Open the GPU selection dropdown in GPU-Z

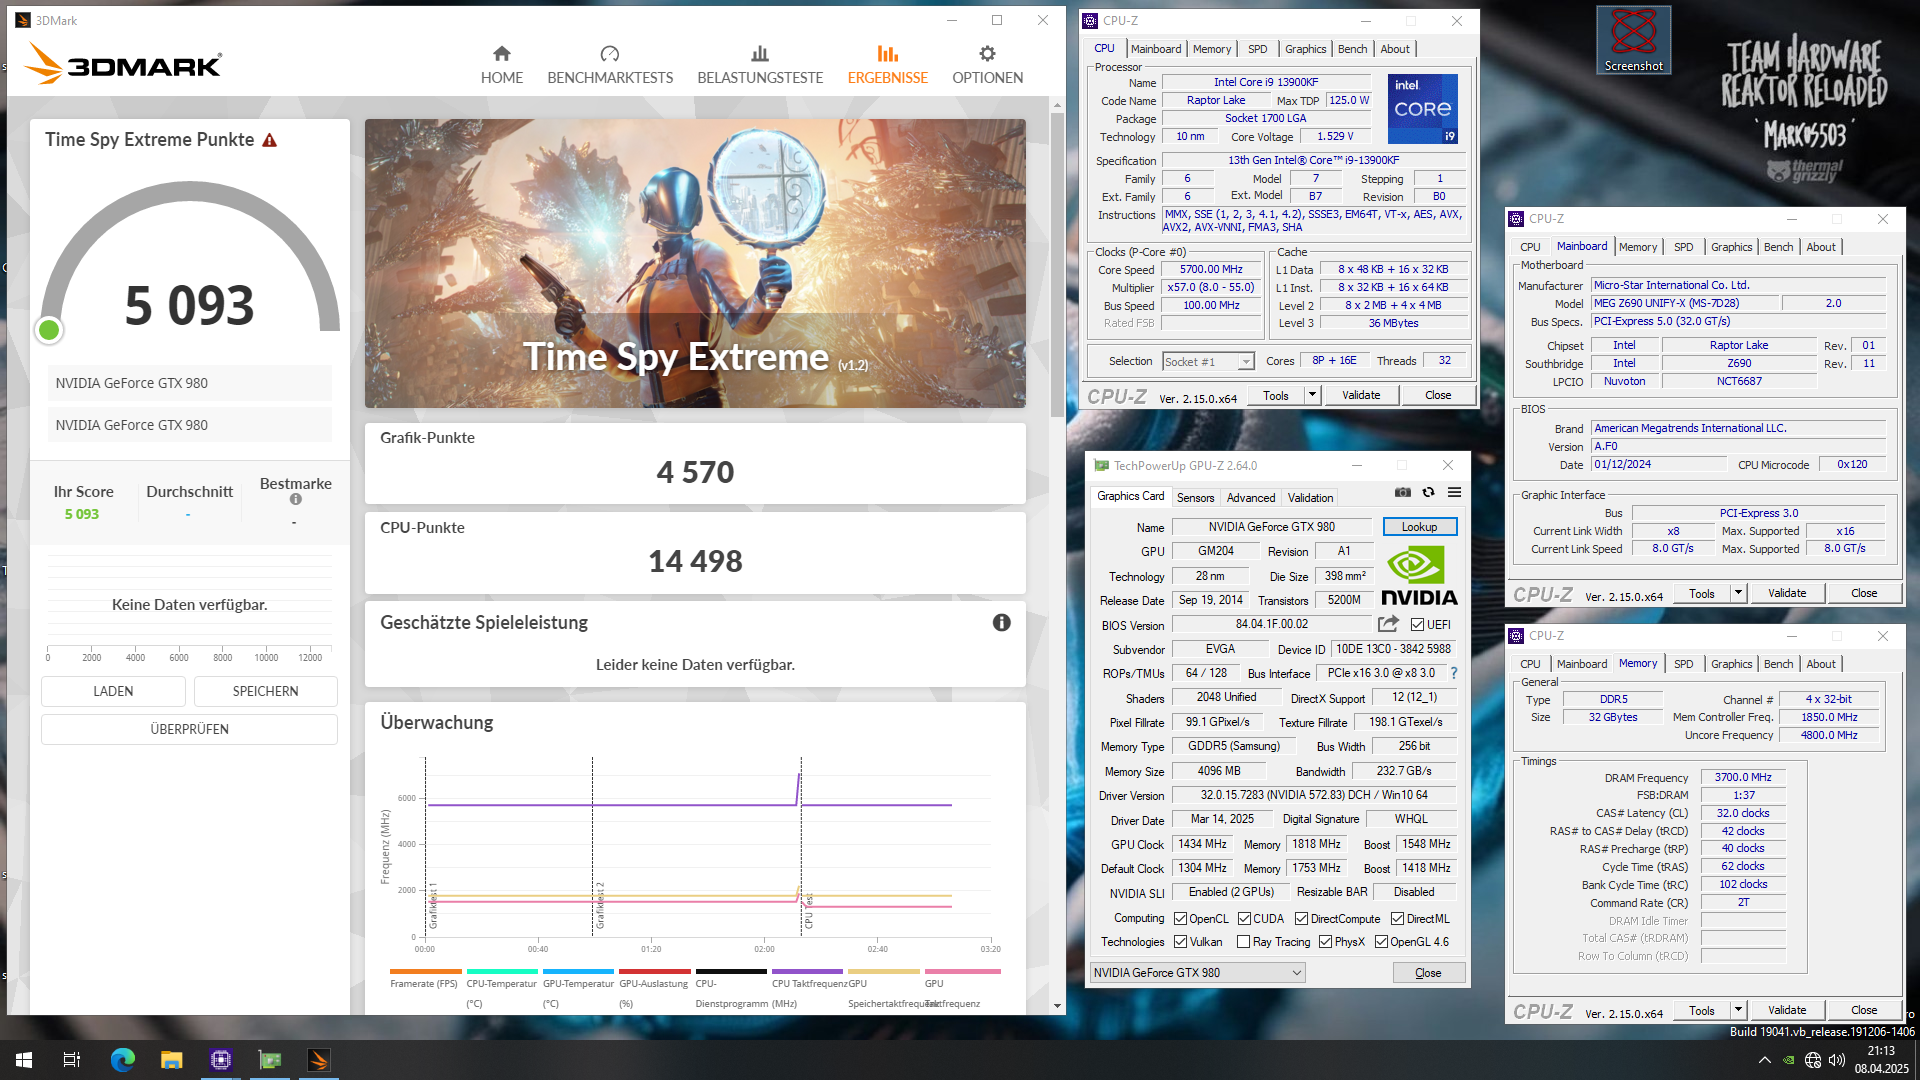click(x=1197, y=972)
